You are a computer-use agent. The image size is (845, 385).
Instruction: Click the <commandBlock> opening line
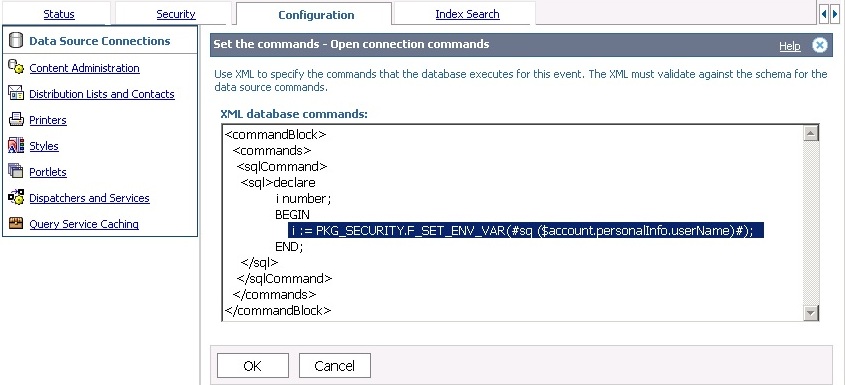pos(275,134)
